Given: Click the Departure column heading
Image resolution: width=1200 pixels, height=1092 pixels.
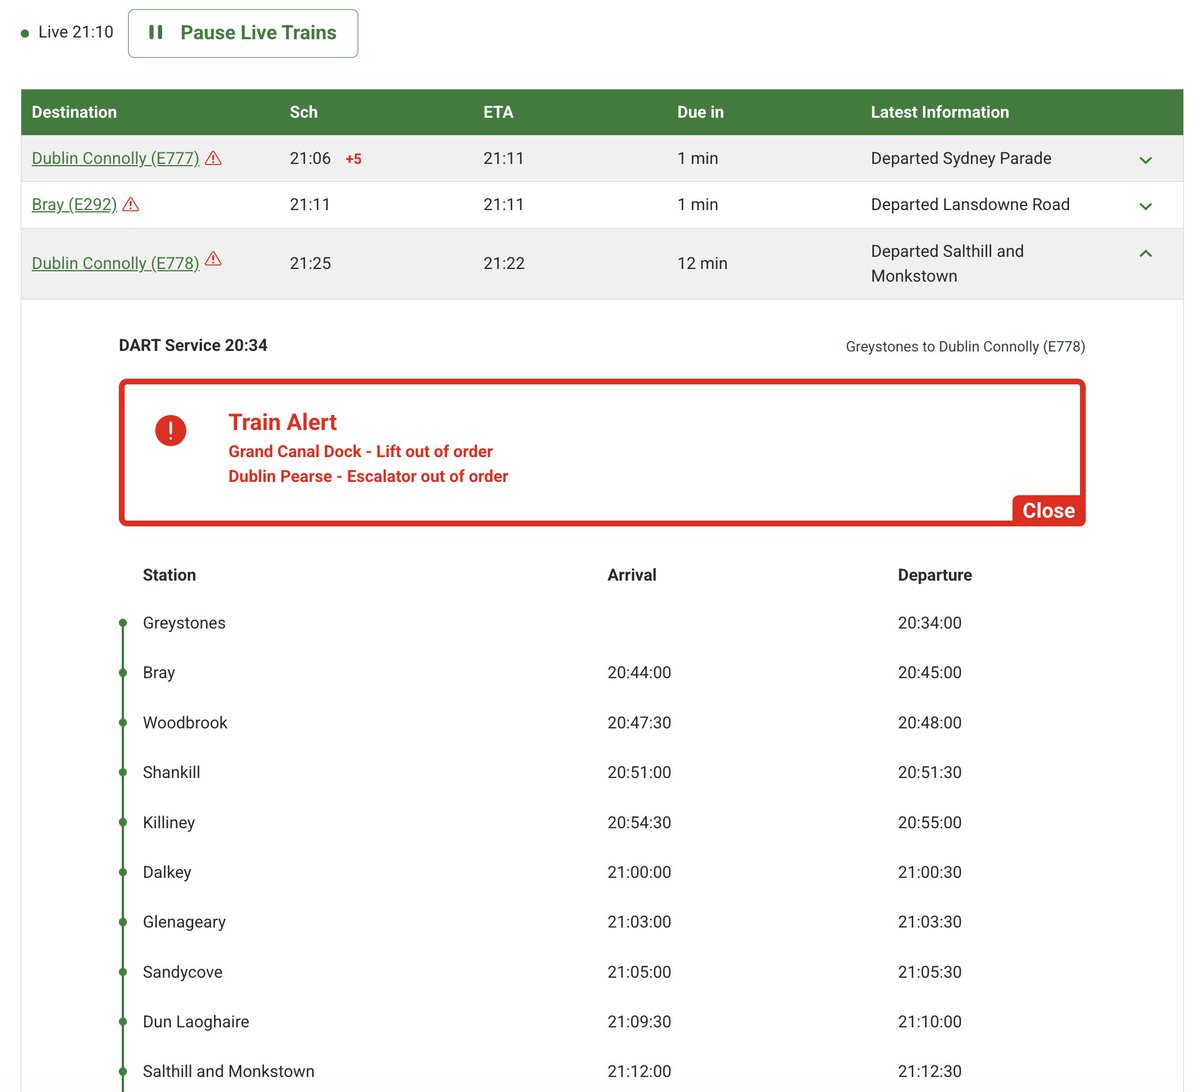Looking at the screenshot, I should pyautogui.click(x=935, y=575).
